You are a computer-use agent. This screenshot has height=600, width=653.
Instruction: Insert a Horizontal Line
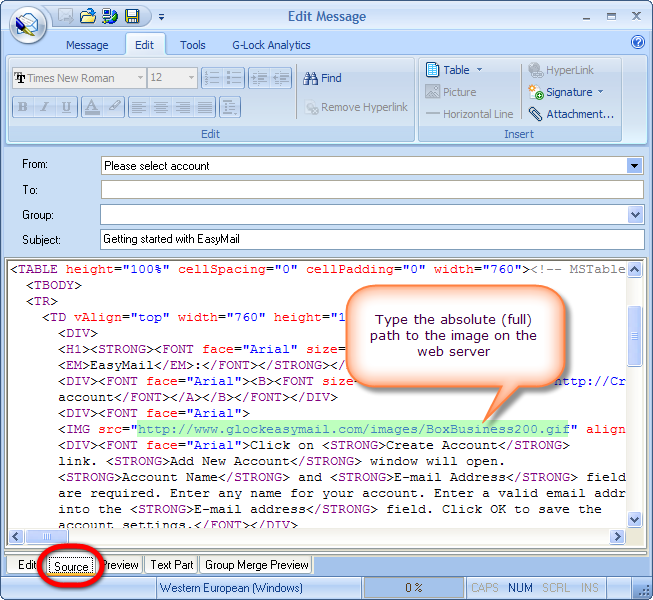coord(469,114)
